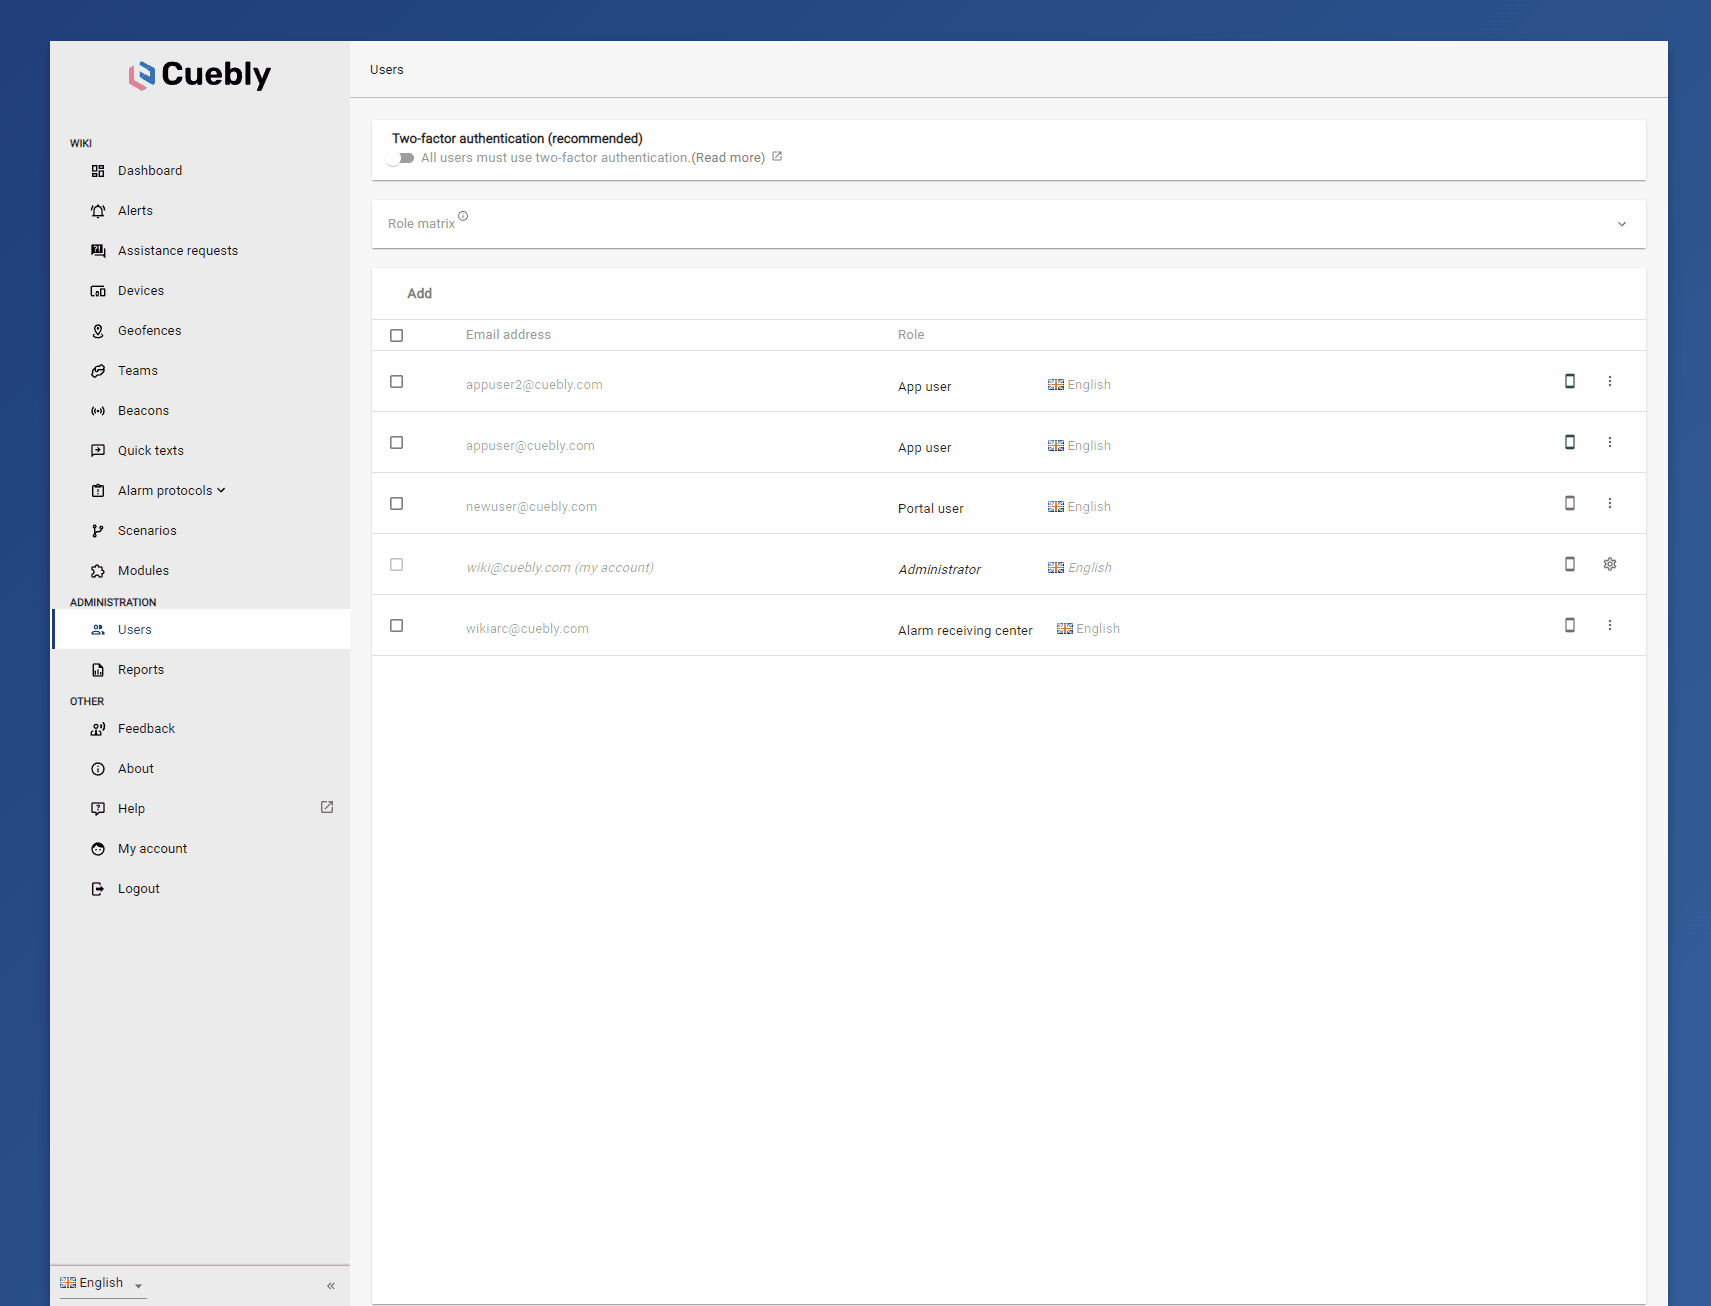Expand the Role matrix panel
The image size is (1711, 1306).
pyautogui.click(x=1622, y=223)
